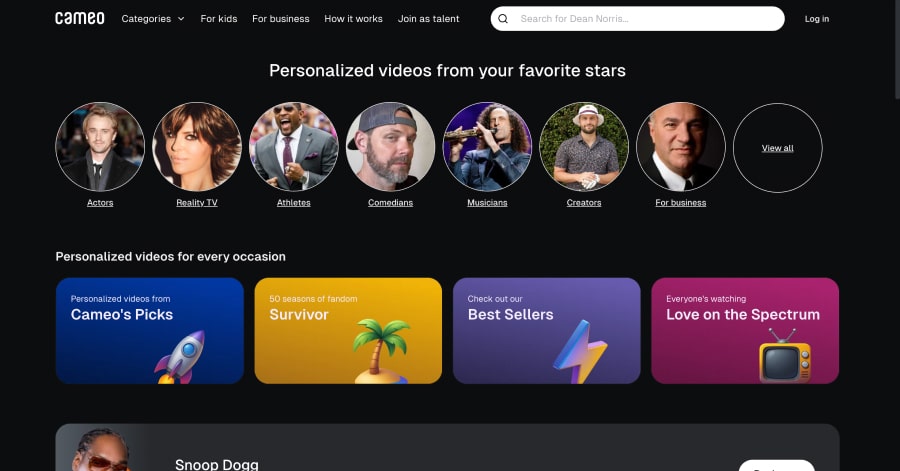Viewport: 900px width, 471px height.
Task: Click the Athletes text link
Action: [294, 203]
